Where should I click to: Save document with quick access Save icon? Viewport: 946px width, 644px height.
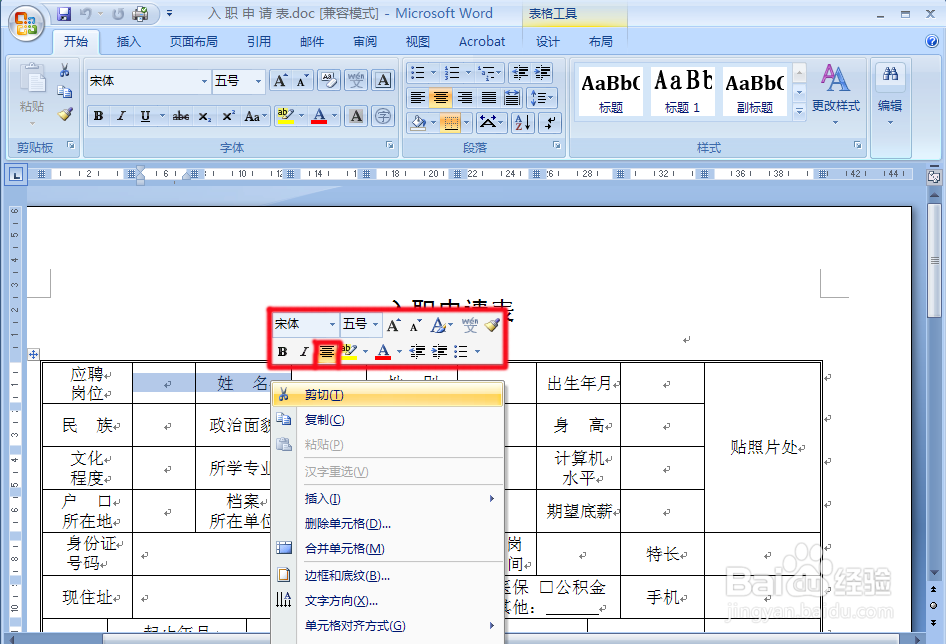tap(64, 13)
